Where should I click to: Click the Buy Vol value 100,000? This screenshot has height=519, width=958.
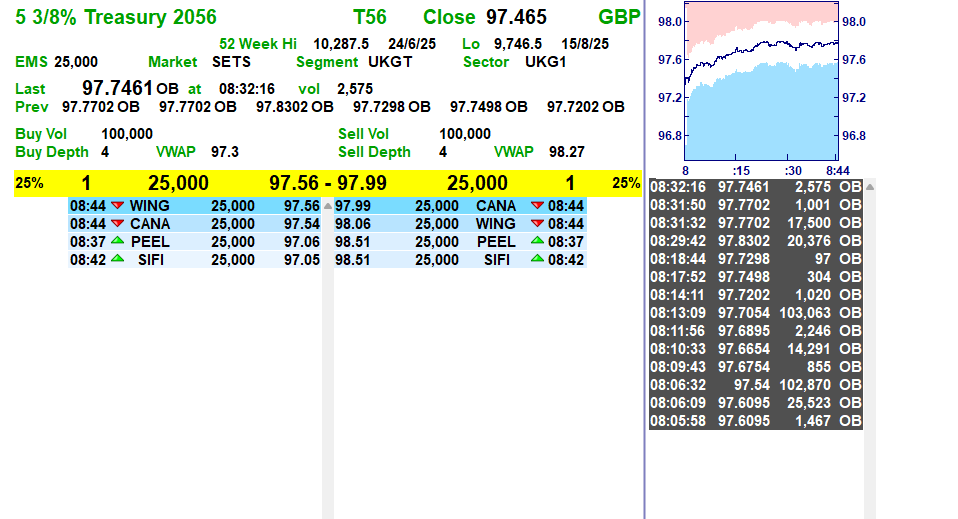[127, 134]
